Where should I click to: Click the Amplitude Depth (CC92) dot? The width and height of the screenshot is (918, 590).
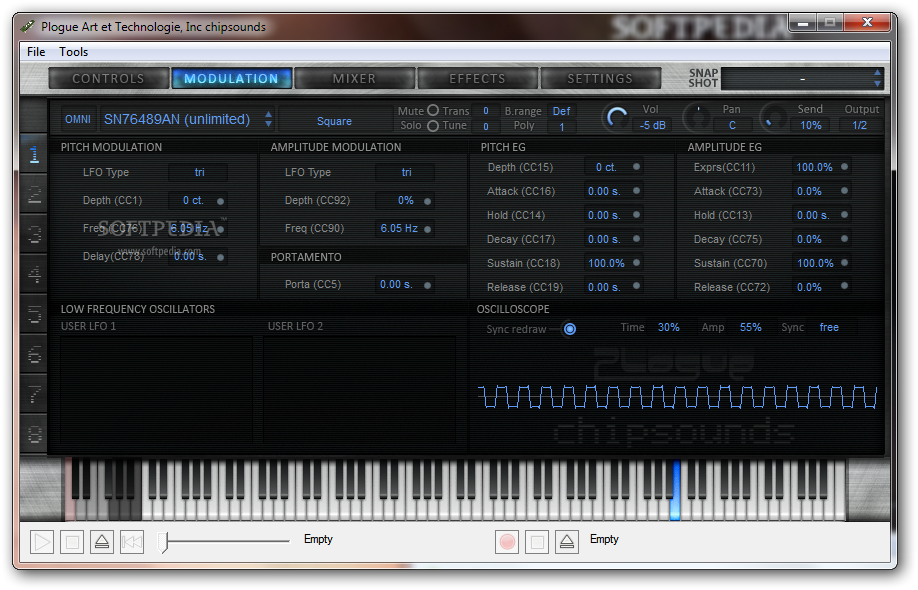427,201
